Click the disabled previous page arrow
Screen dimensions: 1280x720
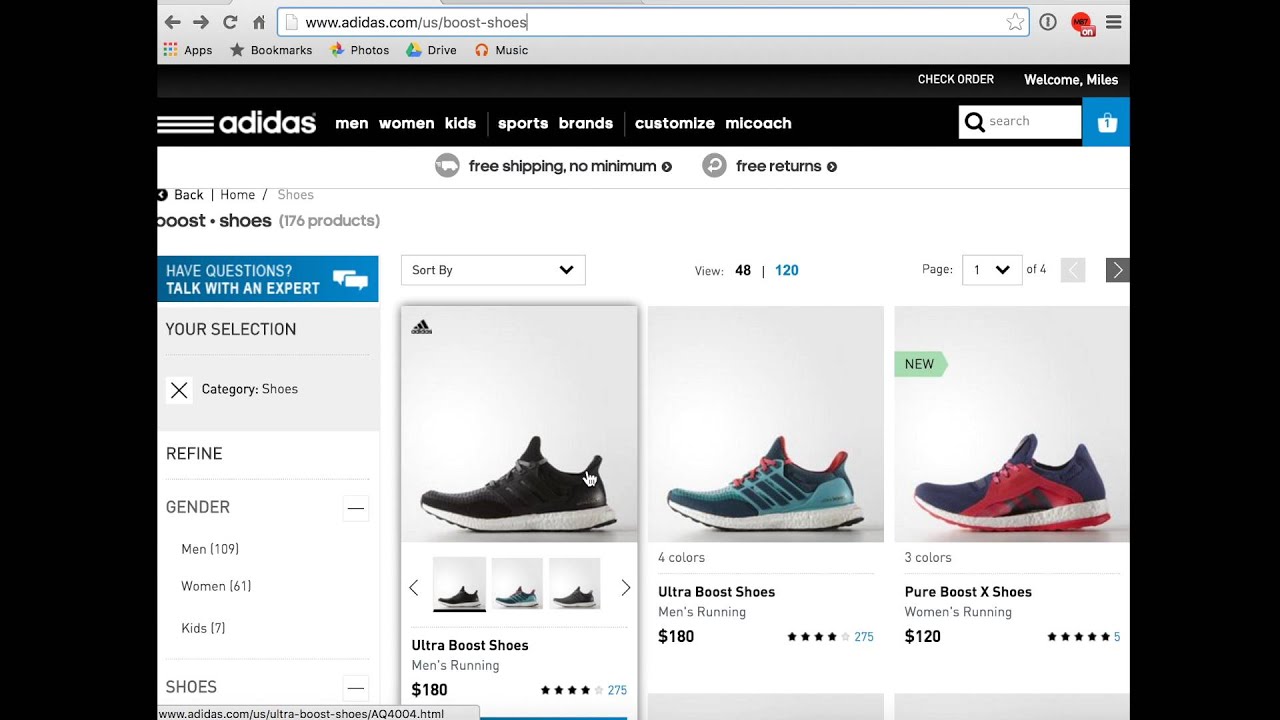(x=1073, y=270)
